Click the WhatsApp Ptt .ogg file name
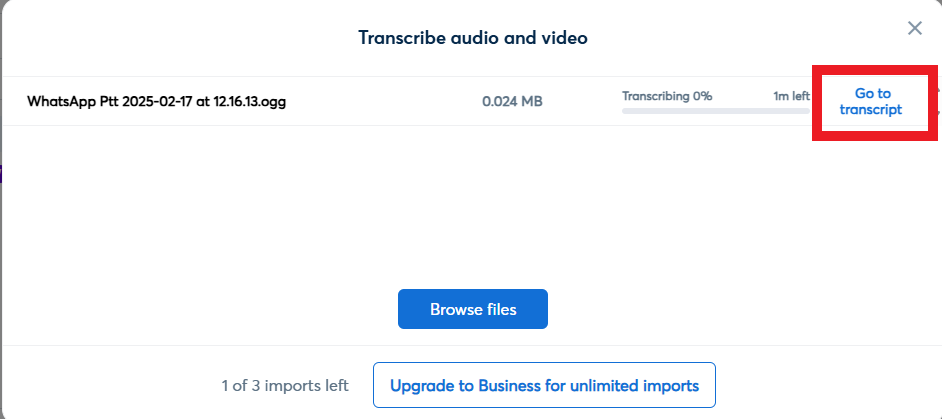The image size is (942, 419). pyautogui.click(x=156, y=101)
